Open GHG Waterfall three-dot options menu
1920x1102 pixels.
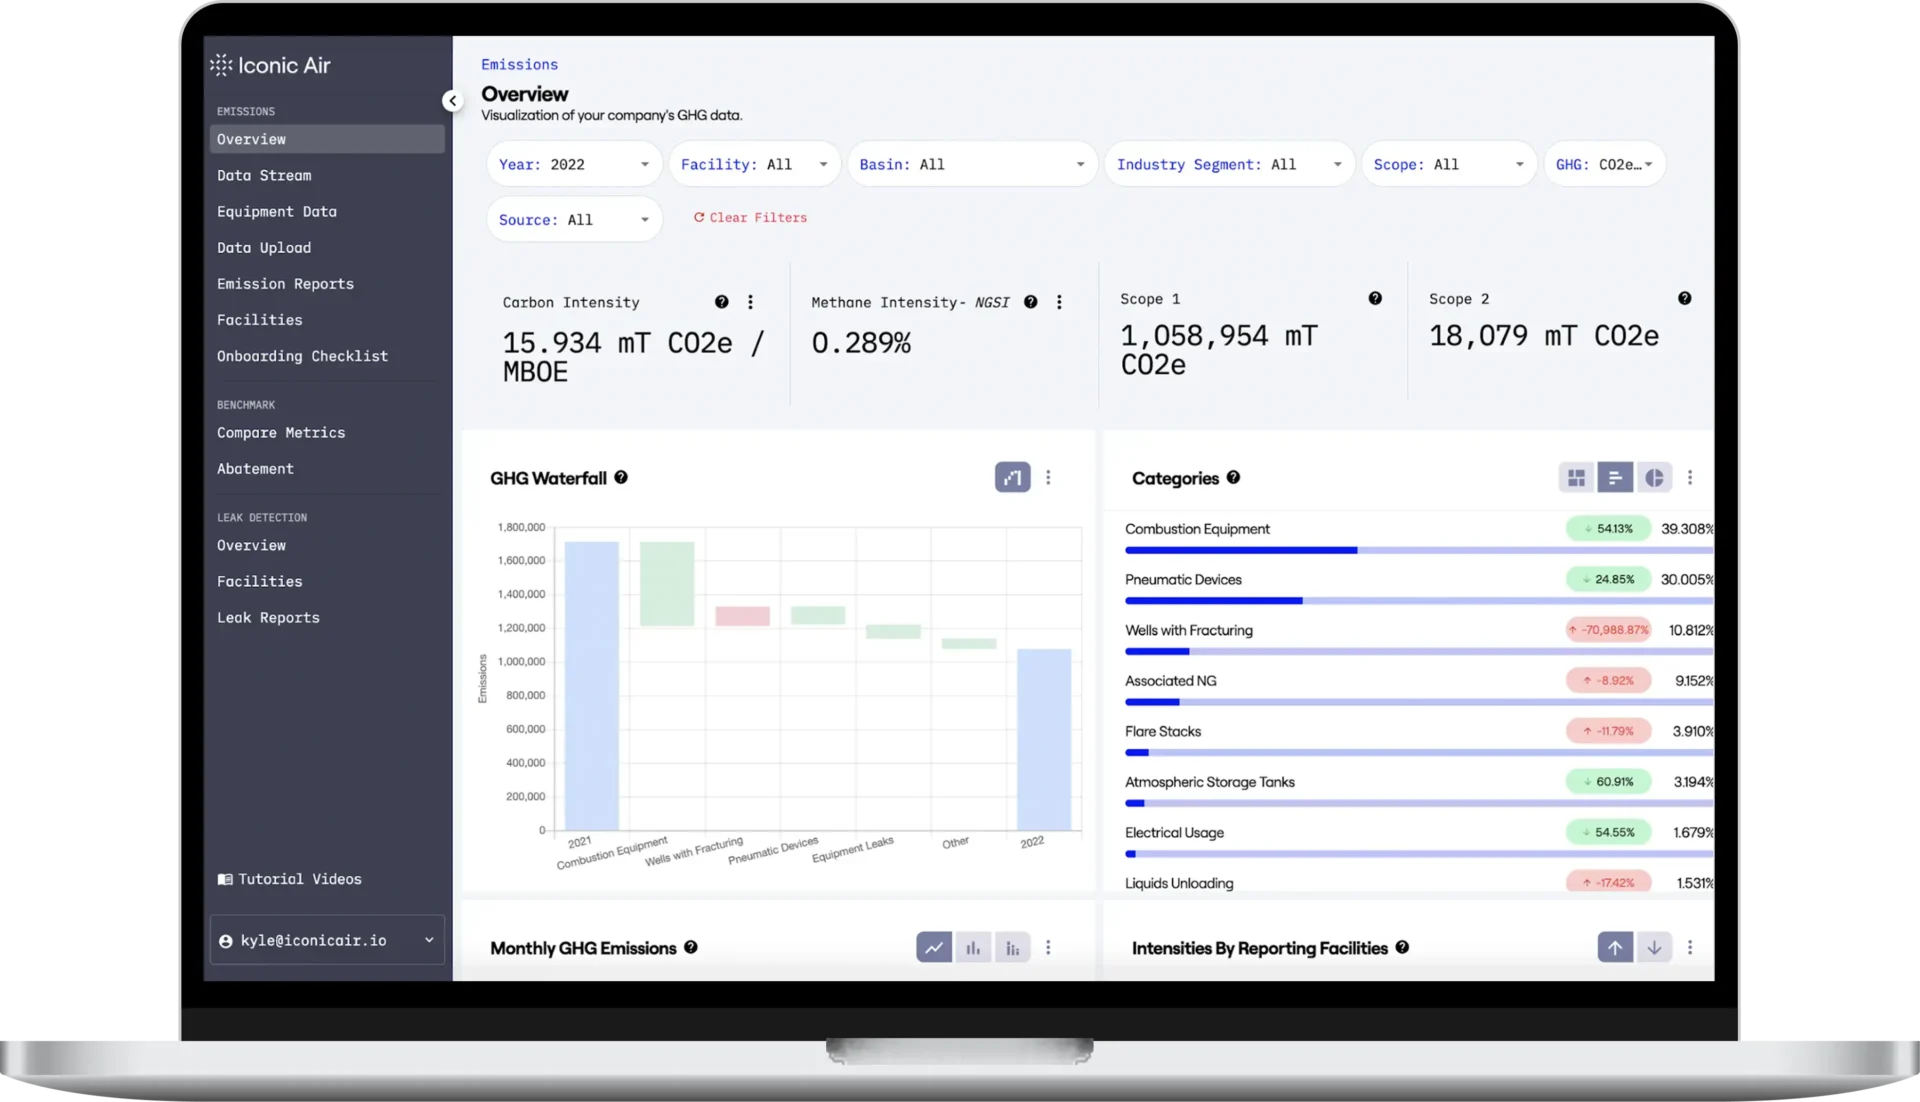1048,478
